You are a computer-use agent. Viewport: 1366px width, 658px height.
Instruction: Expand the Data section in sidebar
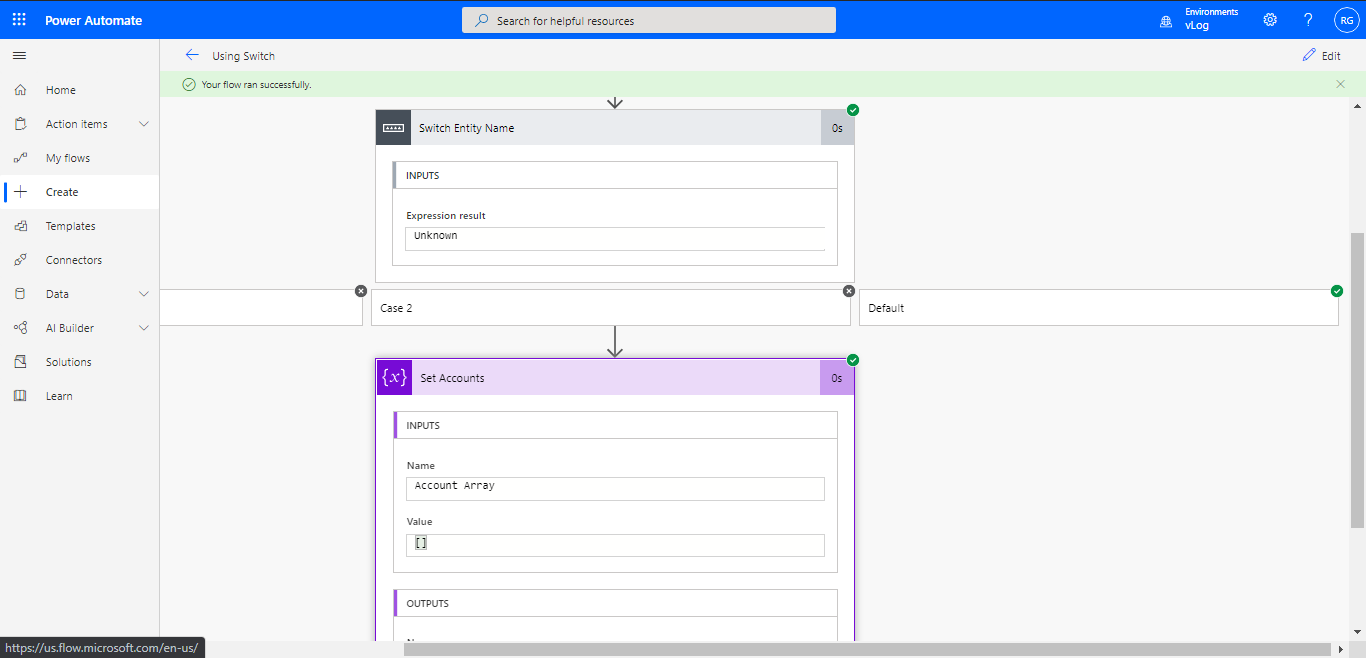(143, 293)
